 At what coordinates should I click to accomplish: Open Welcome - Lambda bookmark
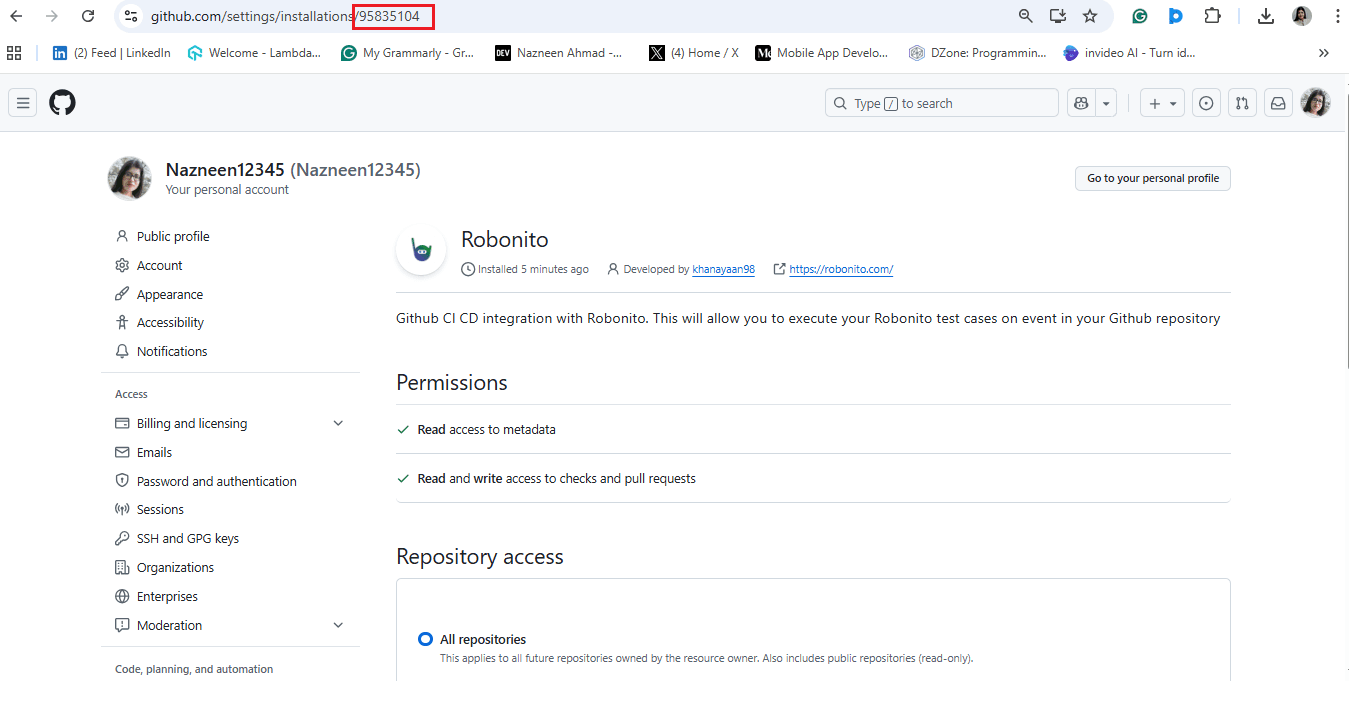(x=254, y=53)
